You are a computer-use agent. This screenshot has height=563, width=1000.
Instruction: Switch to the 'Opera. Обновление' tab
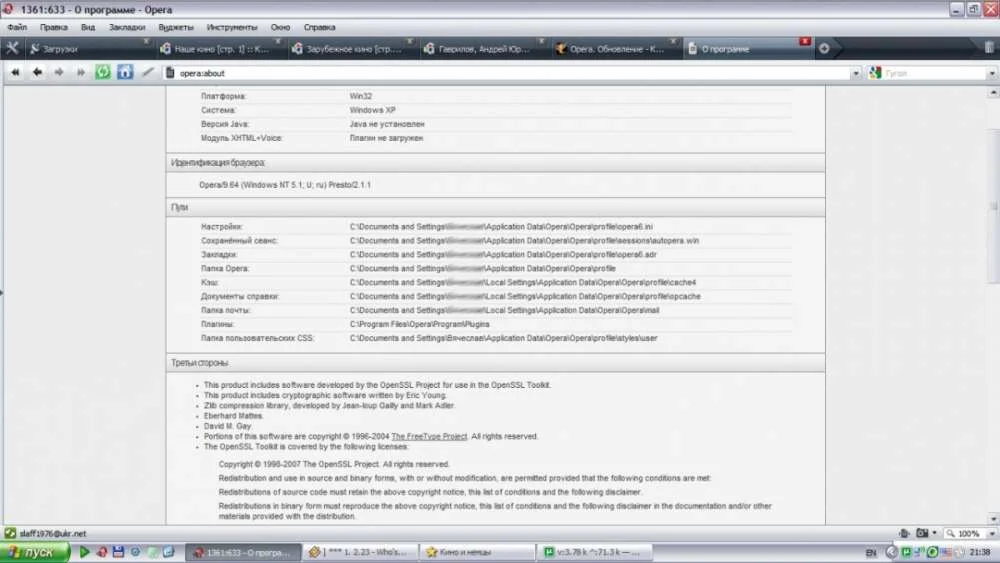pyautogui.click(x=616, y=49)
